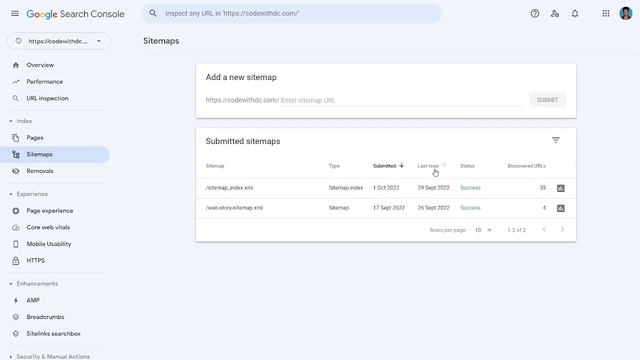Image resolution: width=640 pixels, height=360 pixels.
Task: Click the Breadcrumbs layers icon
Action: coord(16,317)
